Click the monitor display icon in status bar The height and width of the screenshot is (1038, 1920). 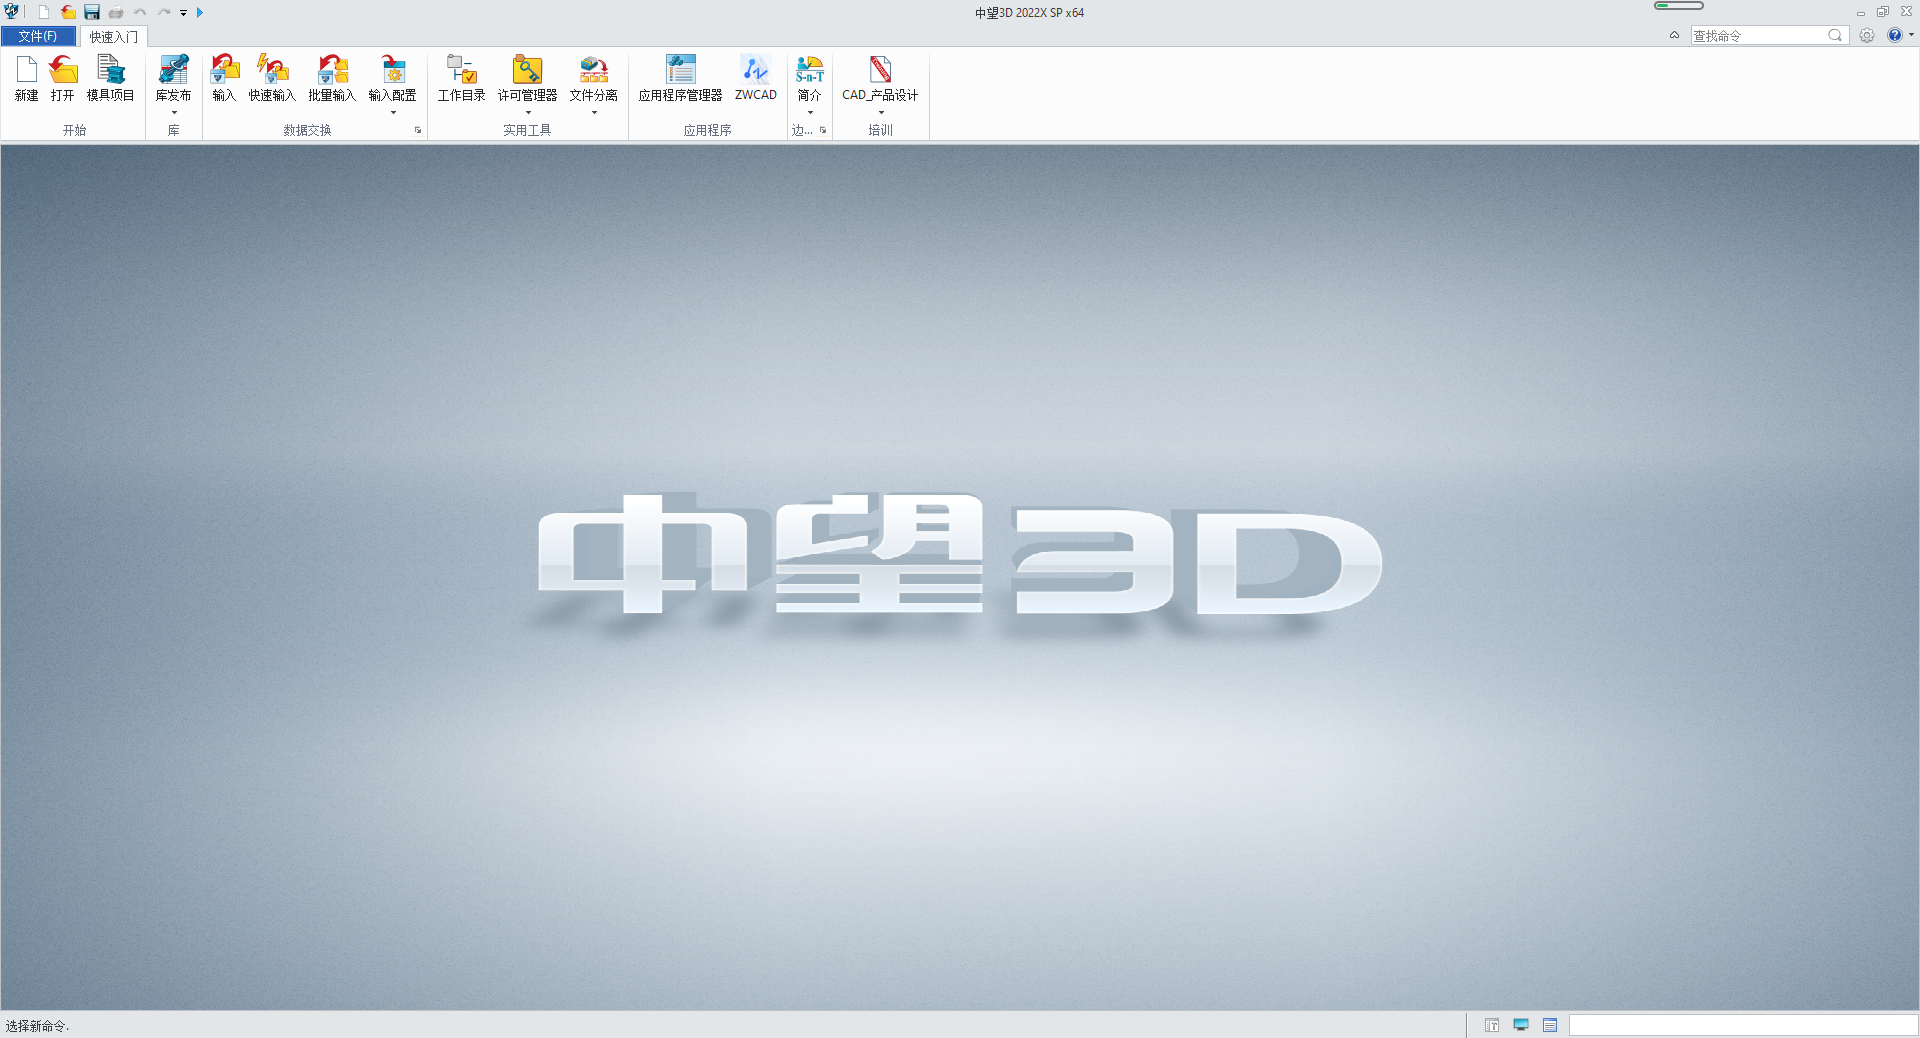pyautogui.click(x=1521, y=1025)
